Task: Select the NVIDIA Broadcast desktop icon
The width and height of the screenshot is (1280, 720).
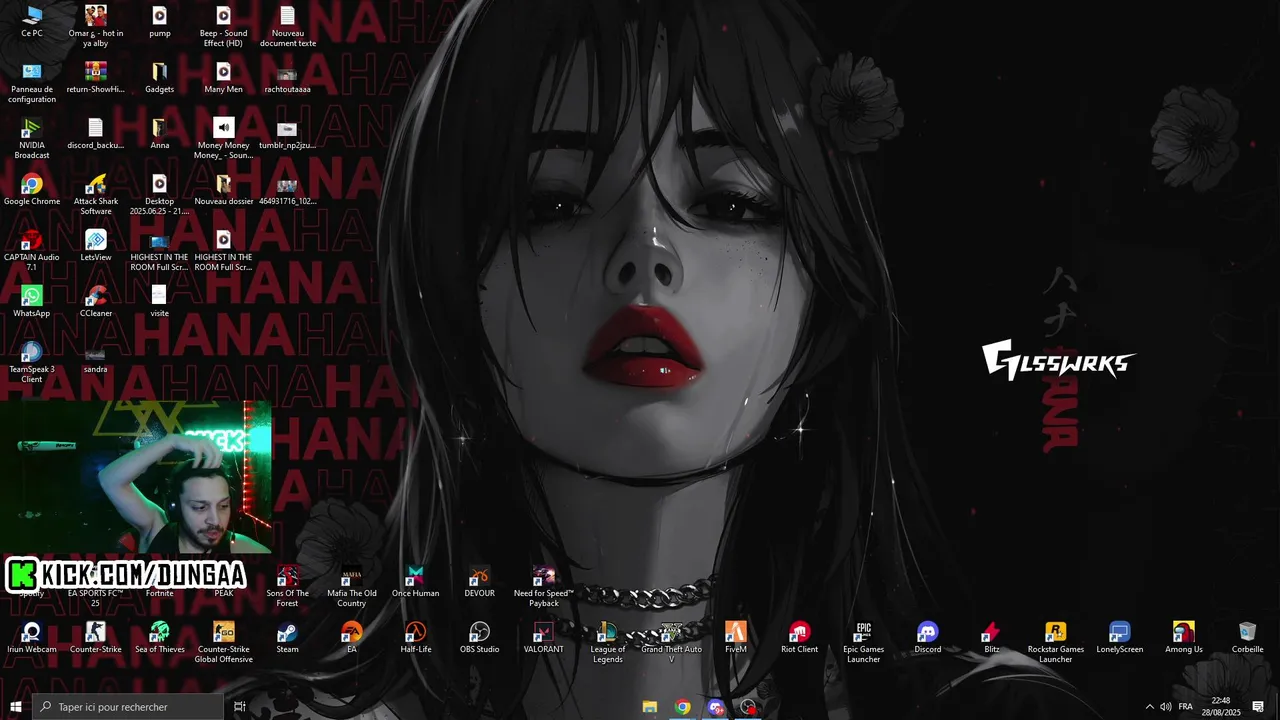Action: (x=32, y=138)
